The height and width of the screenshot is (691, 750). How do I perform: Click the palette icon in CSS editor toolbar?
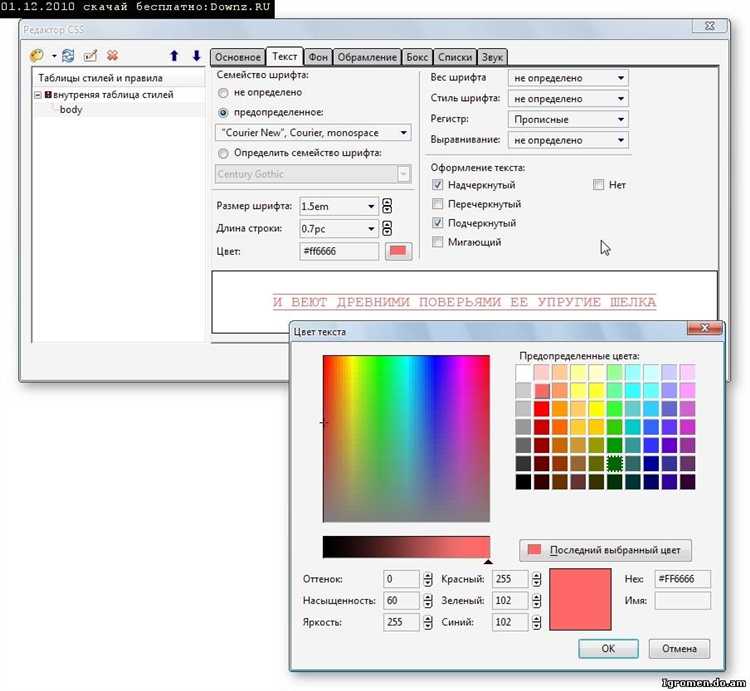(x=37, y=55)
